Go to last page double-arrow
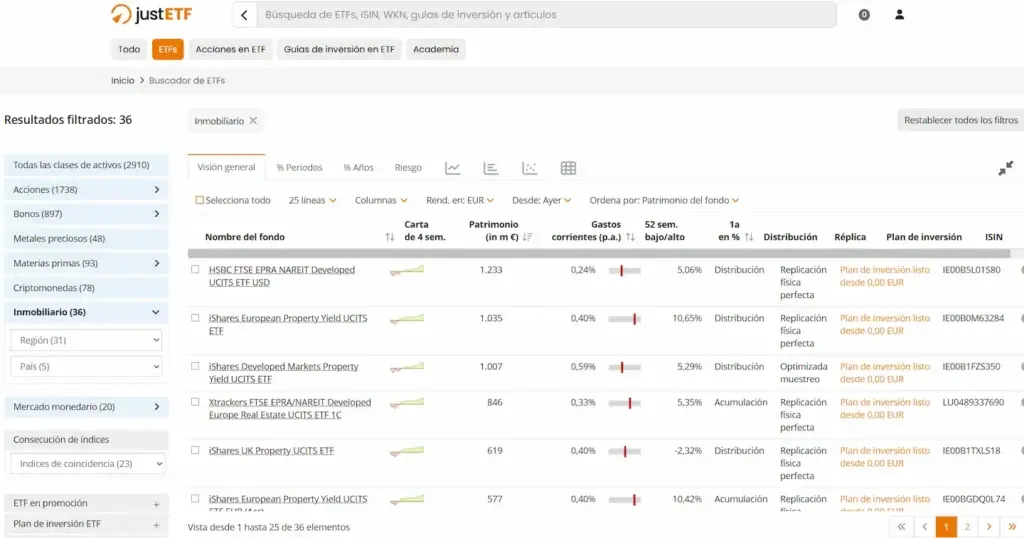 [1012, 527]
